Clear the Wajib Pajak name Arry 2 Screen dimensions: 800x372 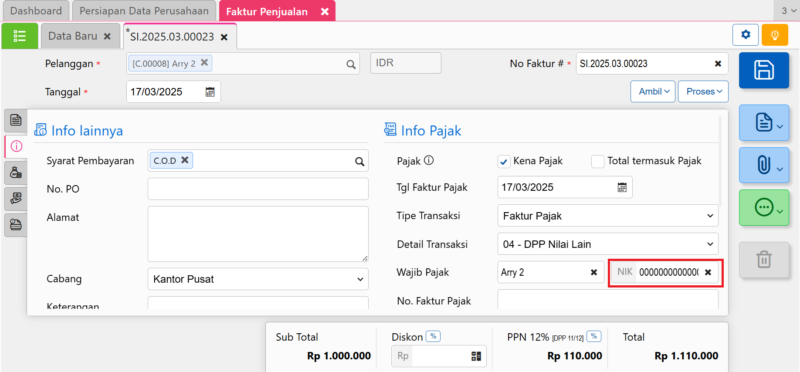(x=594, y=272)
